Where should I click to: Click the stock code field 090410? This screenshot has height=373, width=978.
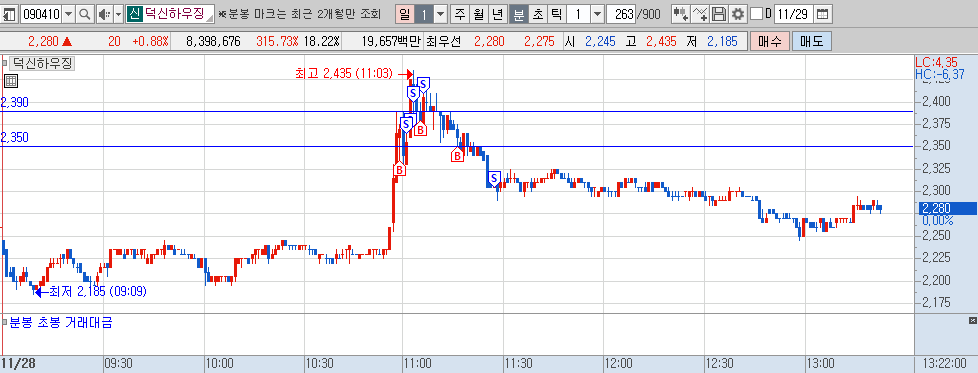(41, 14)
